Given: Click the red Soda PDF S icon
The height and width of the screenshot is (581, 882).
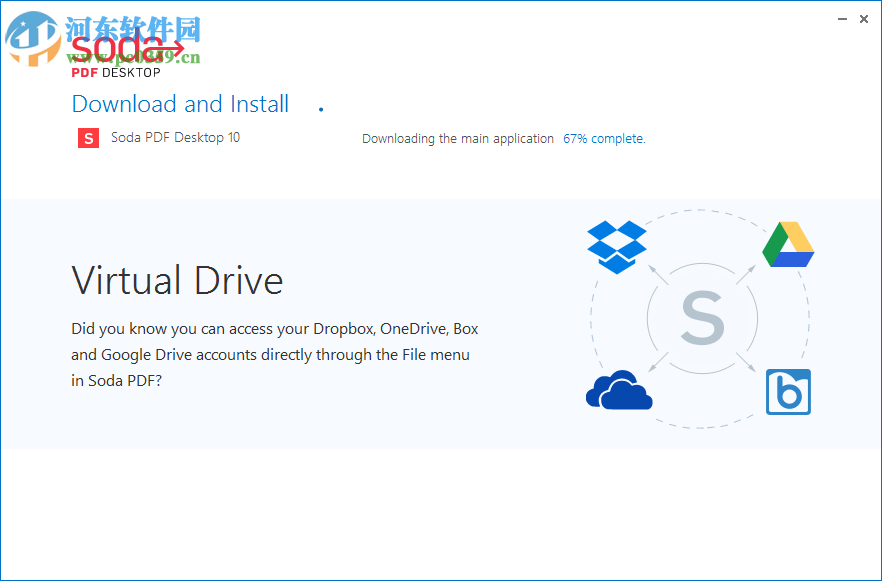Looking at the screenshot, I should [88, 138].
